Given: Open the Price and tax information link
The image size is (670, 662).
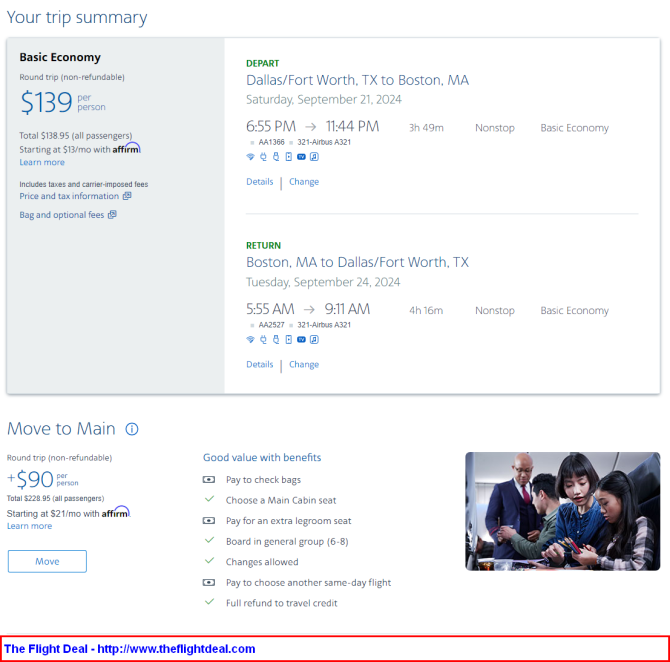Looking at the screenshot, I should [x=69, y=196].
